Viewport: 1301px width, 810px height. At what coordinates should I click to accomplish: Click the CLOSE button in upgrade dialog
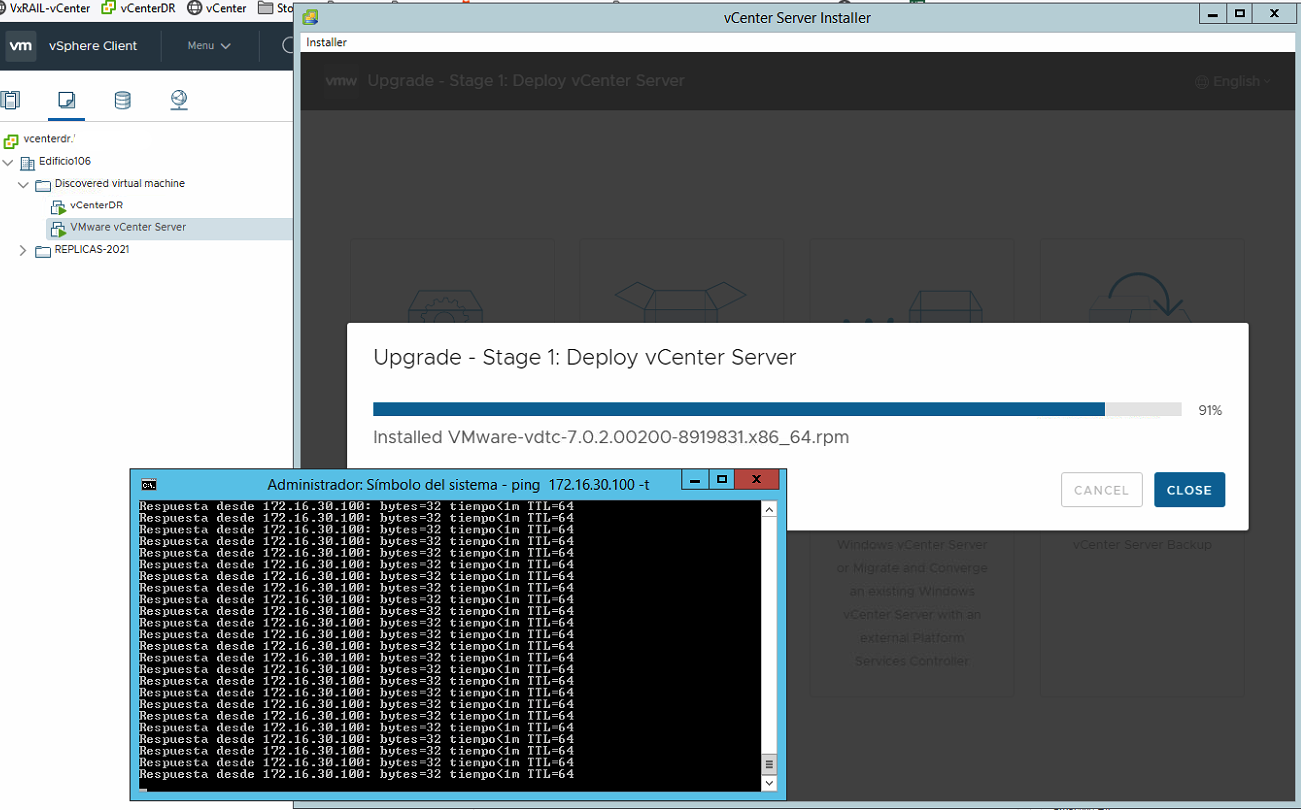pos(1189,490)
